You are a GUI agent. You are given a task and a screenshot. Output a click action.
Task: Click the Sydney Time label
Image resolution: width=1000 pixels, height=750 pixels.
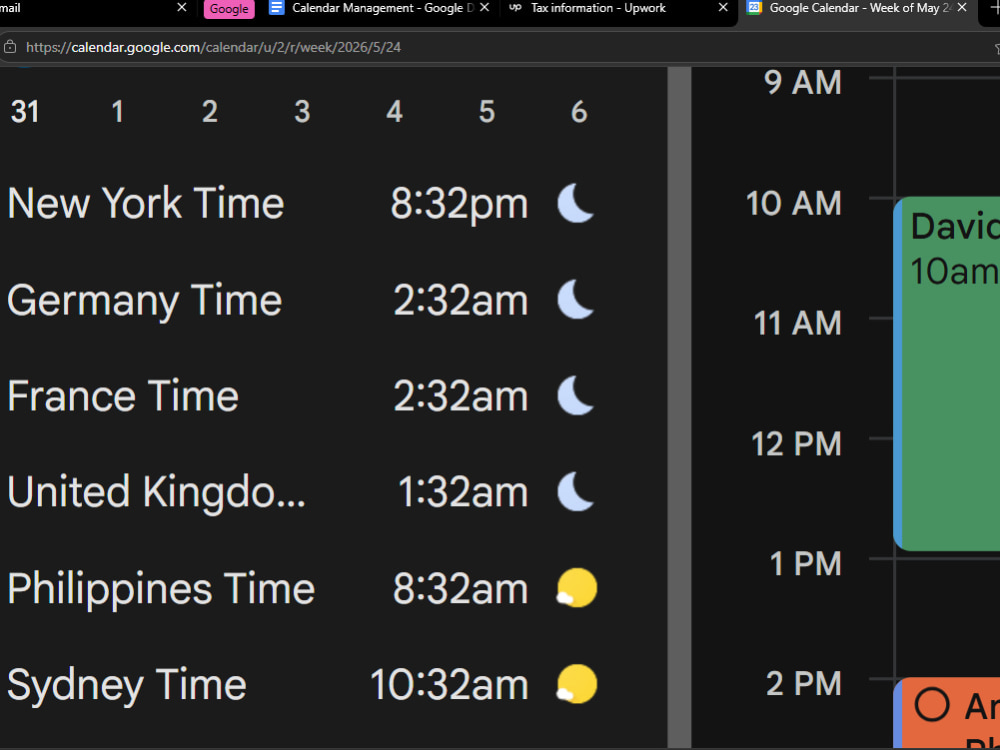point(126,686)
